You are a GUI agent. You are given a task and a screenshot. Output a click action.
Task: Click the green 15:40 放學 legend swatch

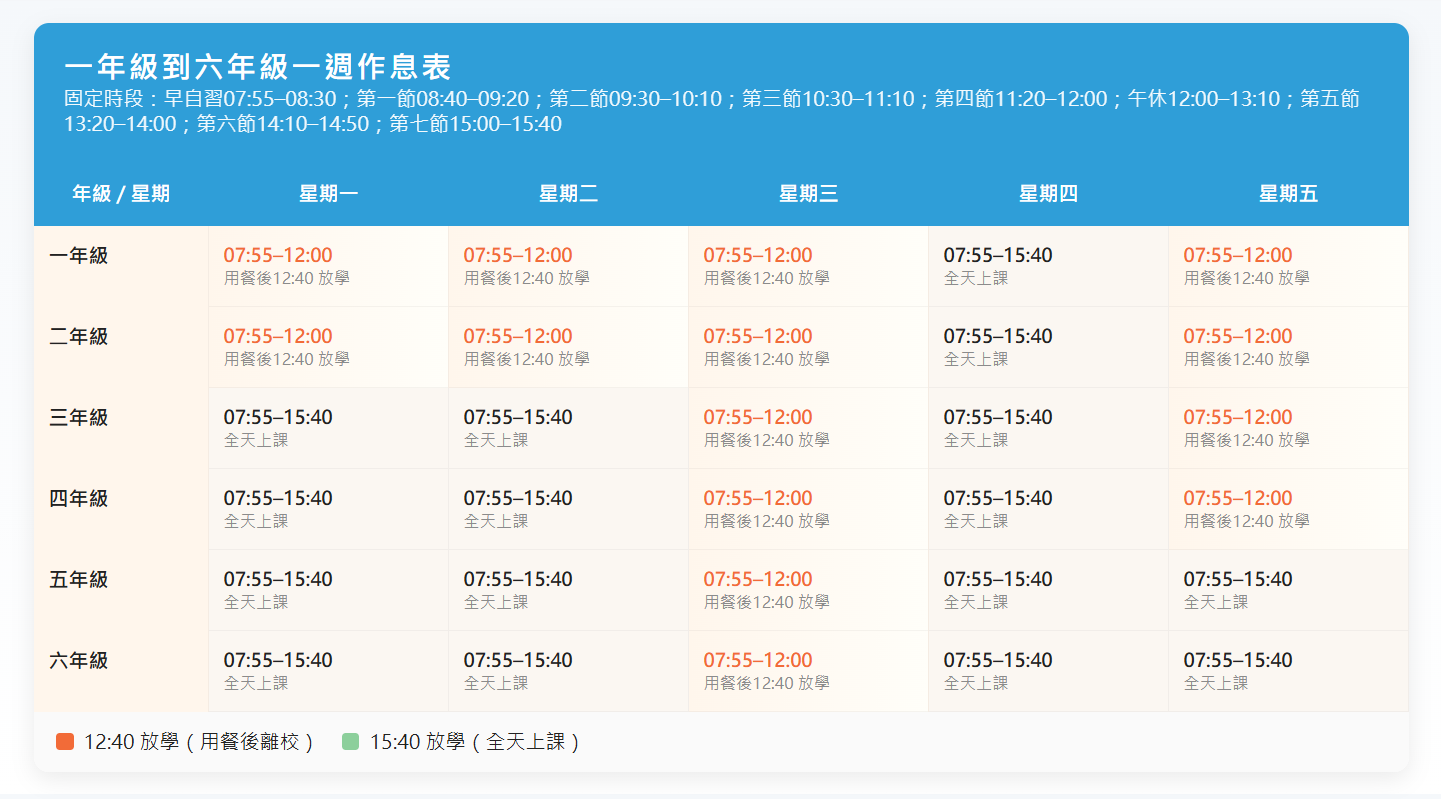point(350,742)
